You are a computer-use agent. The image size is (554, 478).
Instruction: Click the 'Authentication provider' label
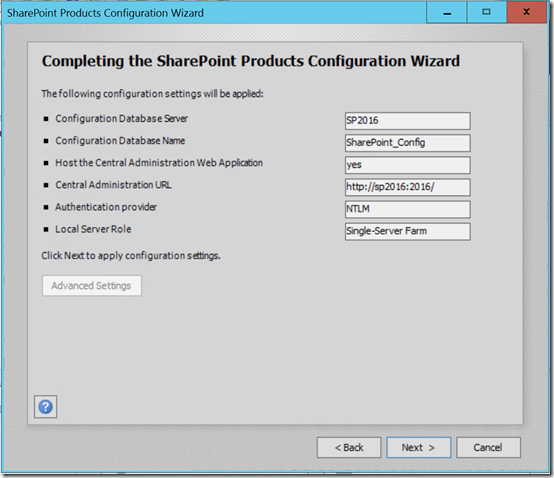[106, 207]
